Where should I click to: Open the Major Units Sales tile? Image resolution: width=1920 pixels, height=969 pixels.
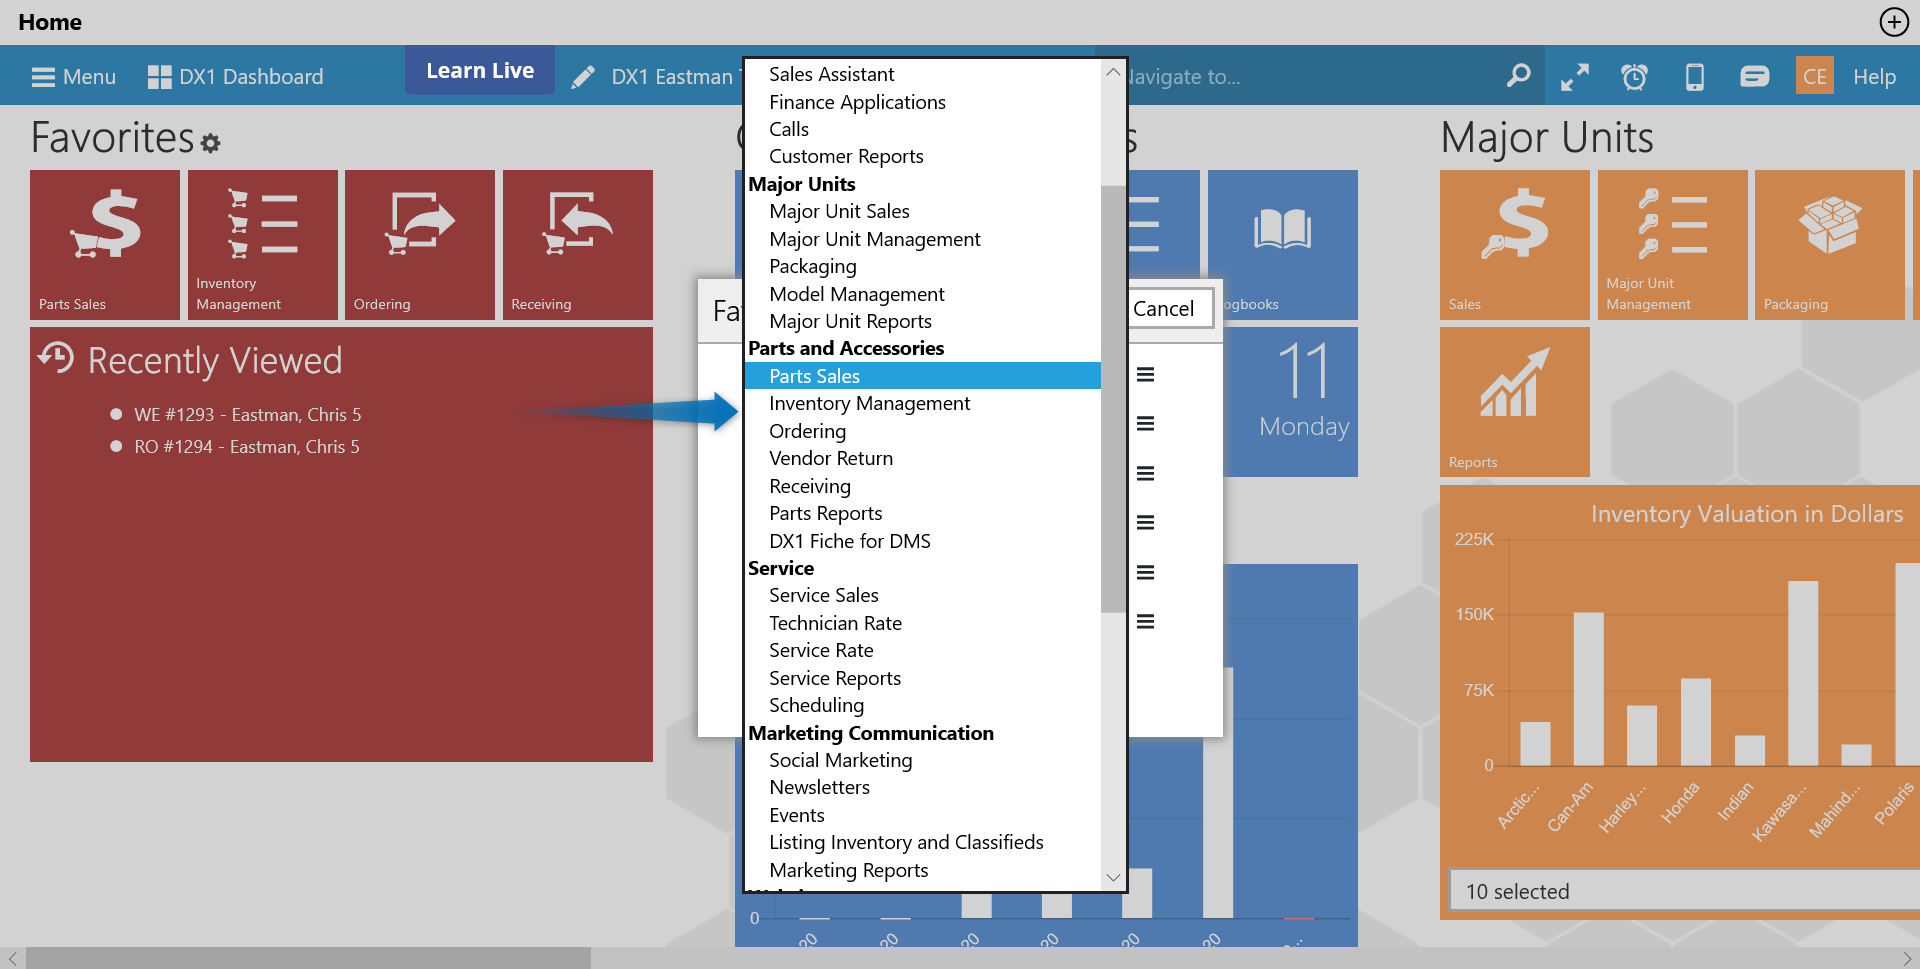tap(1515, 245)
